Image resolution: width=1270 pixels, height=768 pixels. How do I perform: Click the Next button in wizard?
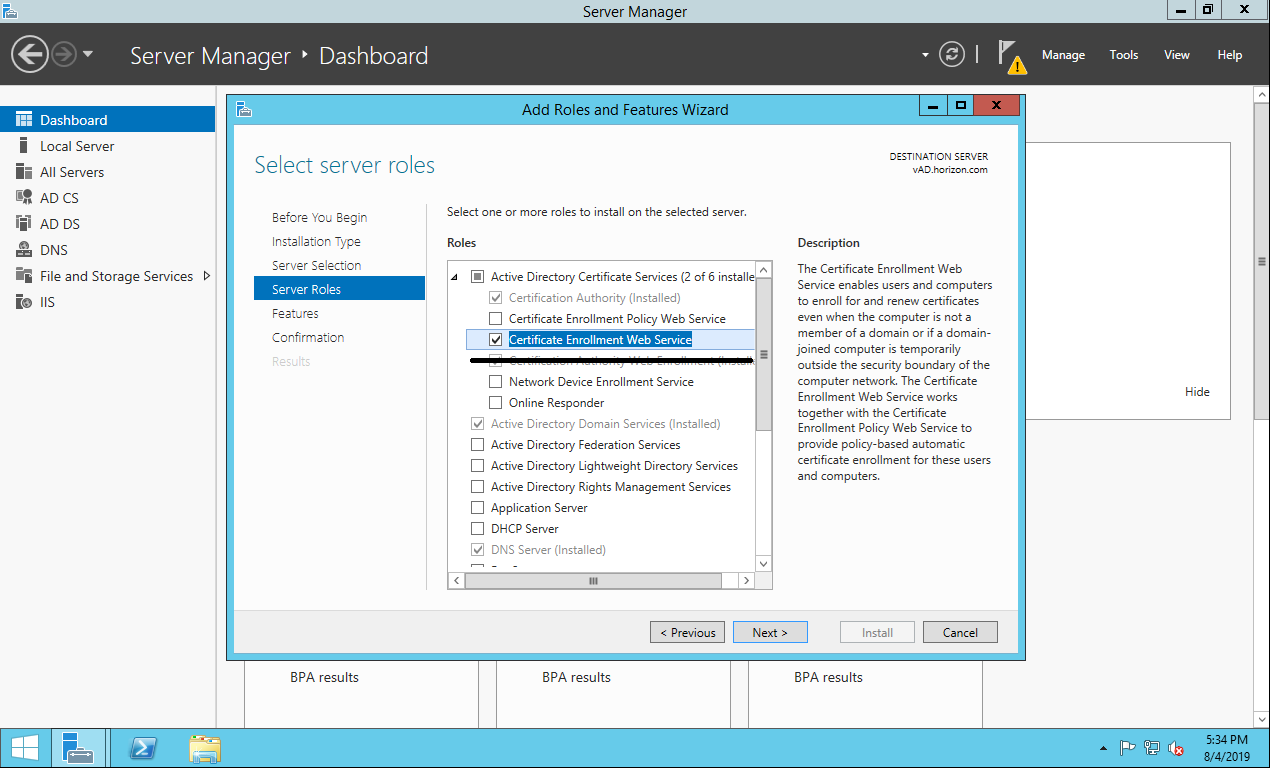(769, 632)
